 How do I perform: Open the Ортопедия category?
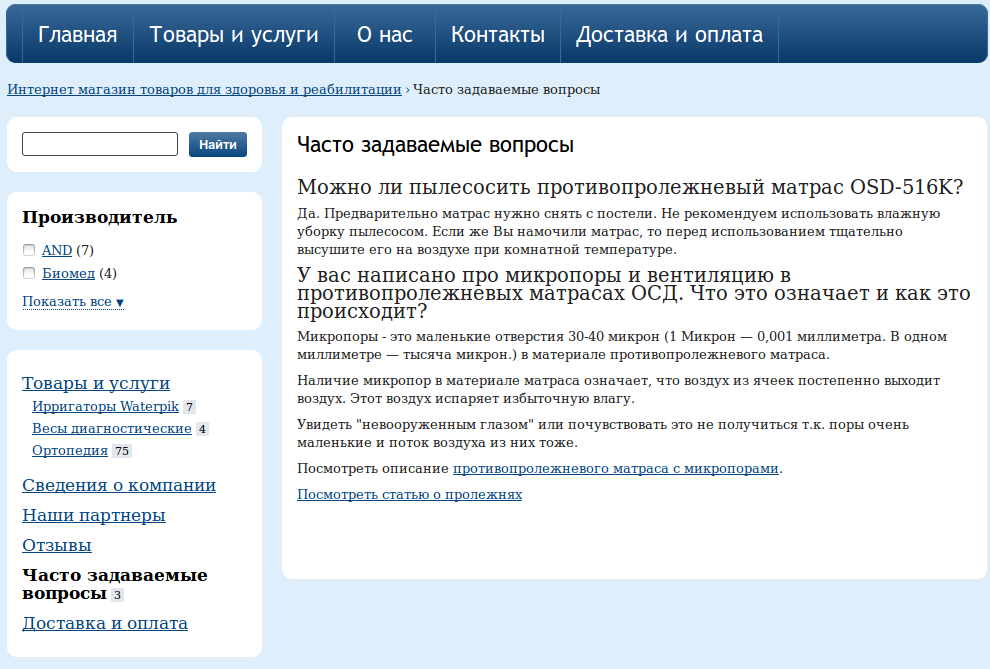[x=70, y=451]
